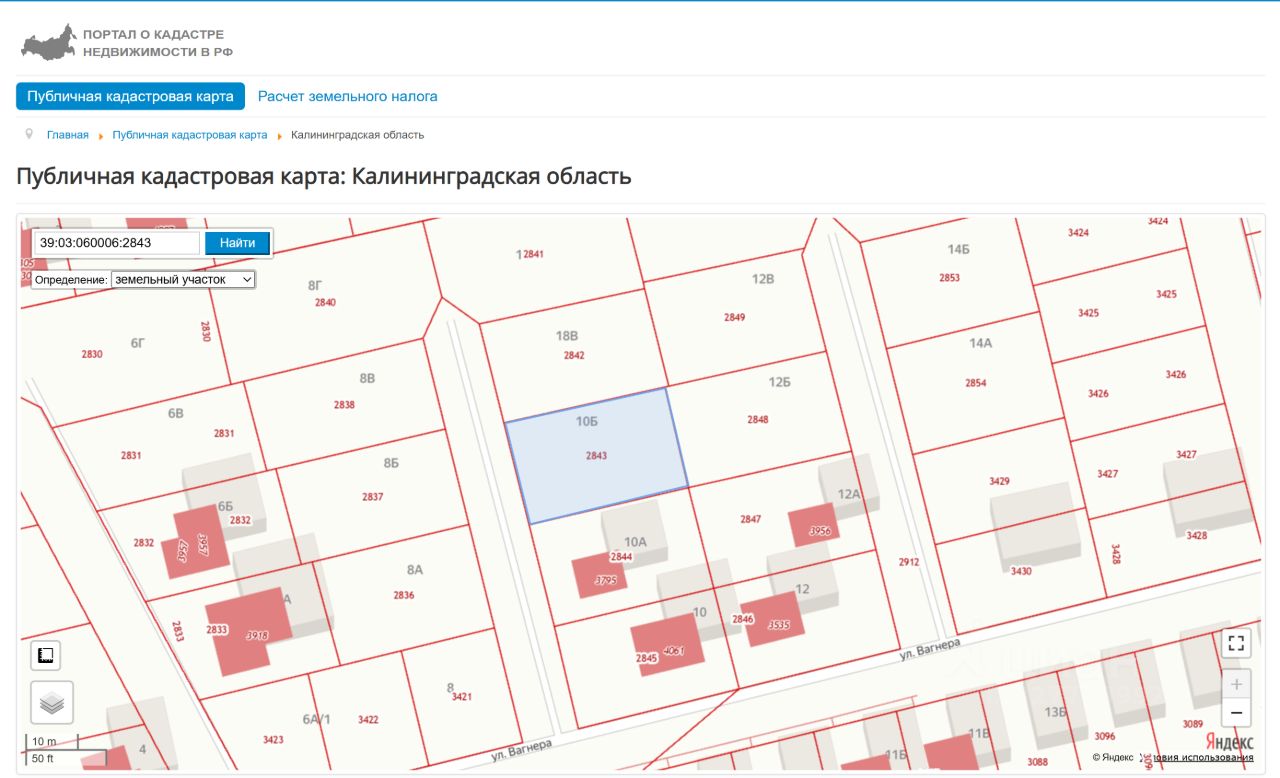The width and height of the screenshot is (1280, 778).
Task: Click house label 8А
Action: click(x=415, y=570)
